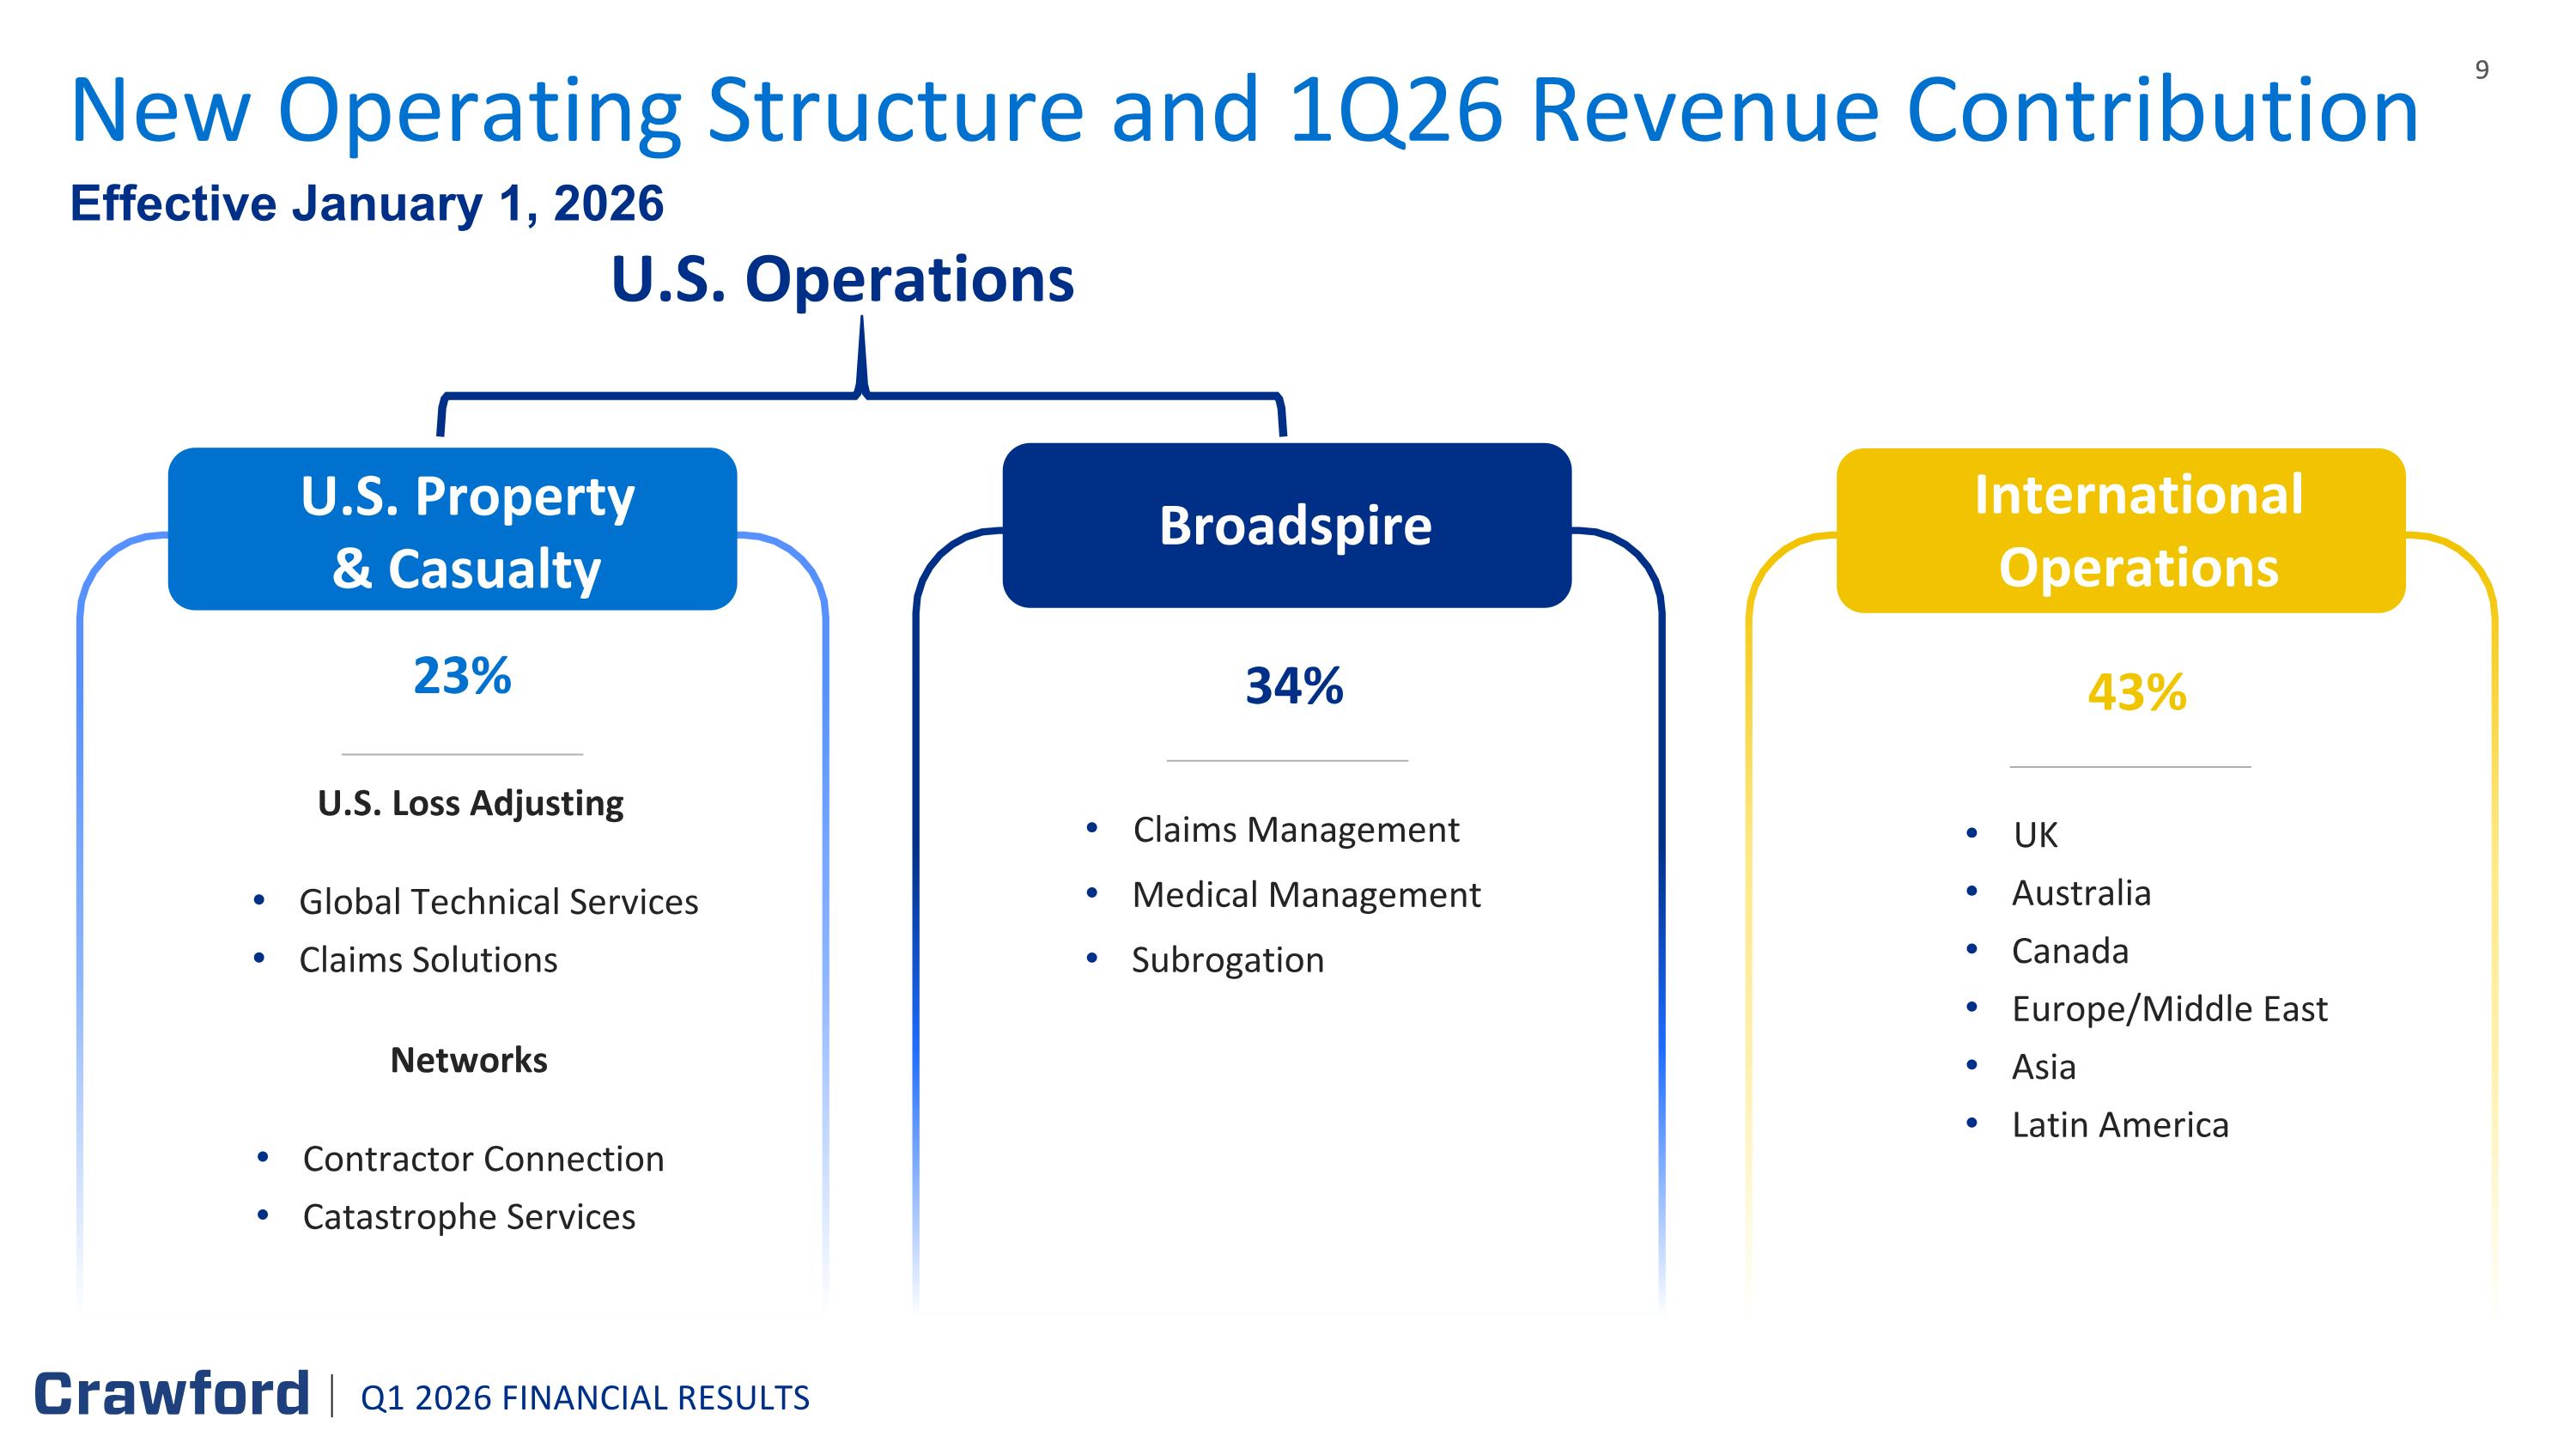2576x1449 pixels.
Task: Click the 'Asia' list item
Action: (2044, 1067)
